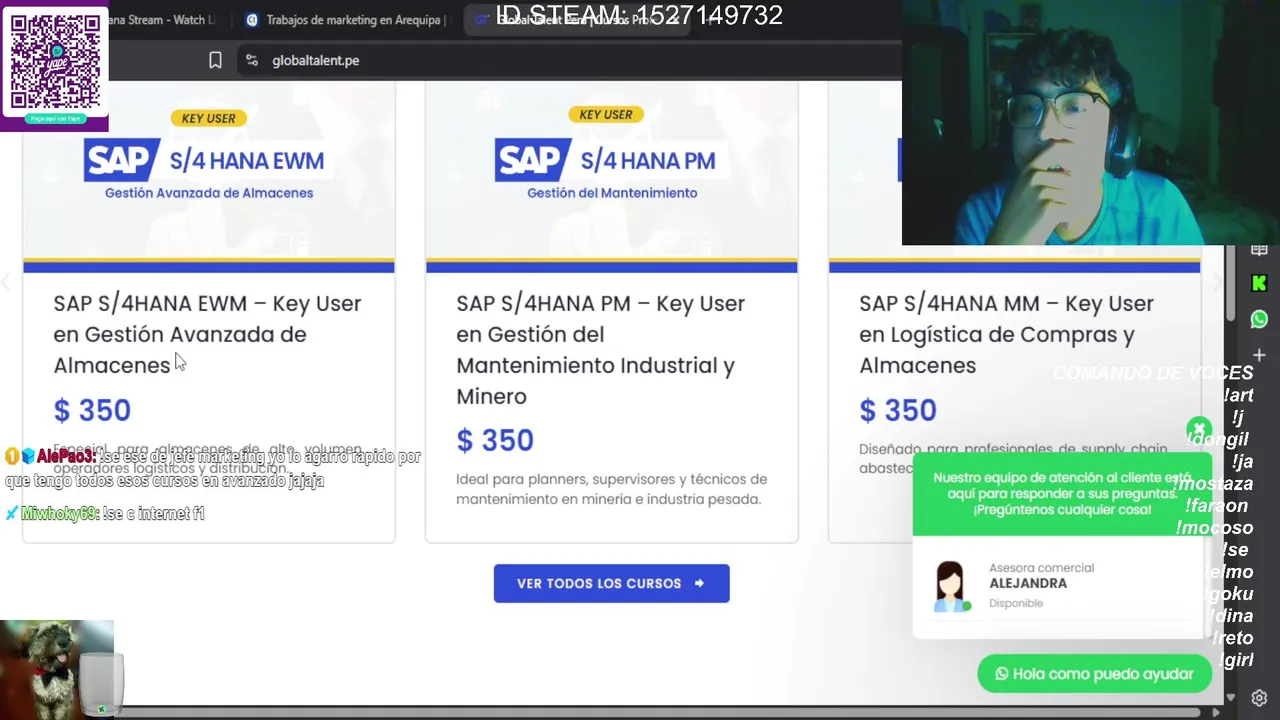The image size is (1280, 720).
Task: Click the SAP logo on the EWM card
Action: pyautogui.click(x=121, y=160)
